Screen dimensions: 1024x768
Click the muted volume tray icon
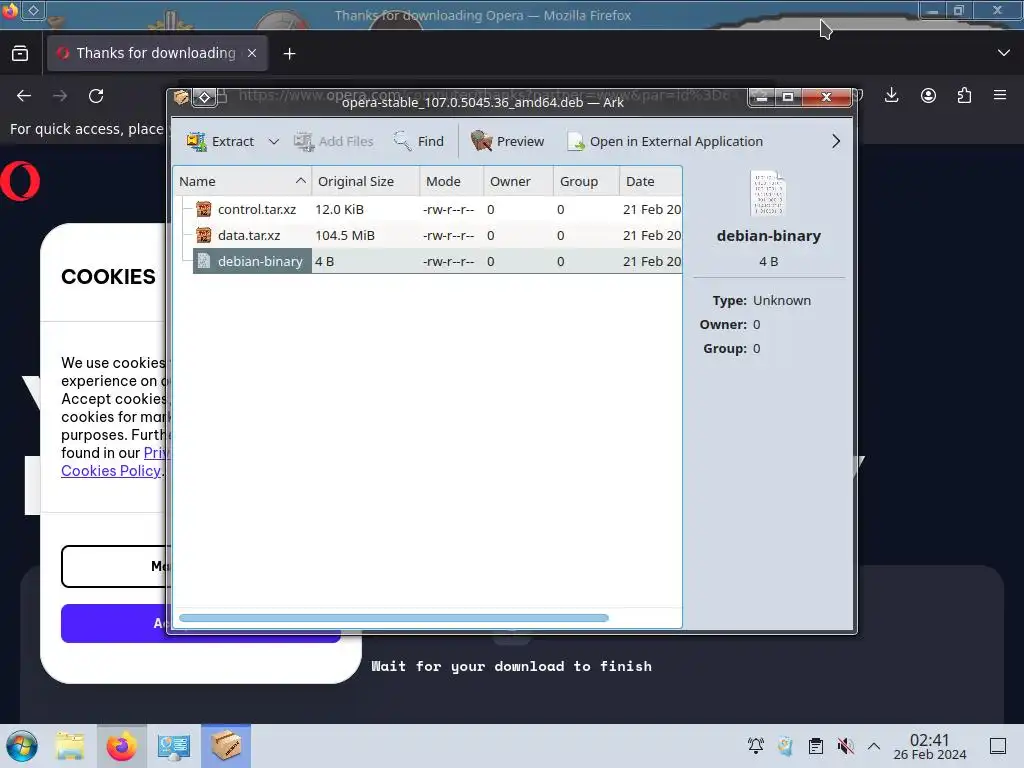846,746
